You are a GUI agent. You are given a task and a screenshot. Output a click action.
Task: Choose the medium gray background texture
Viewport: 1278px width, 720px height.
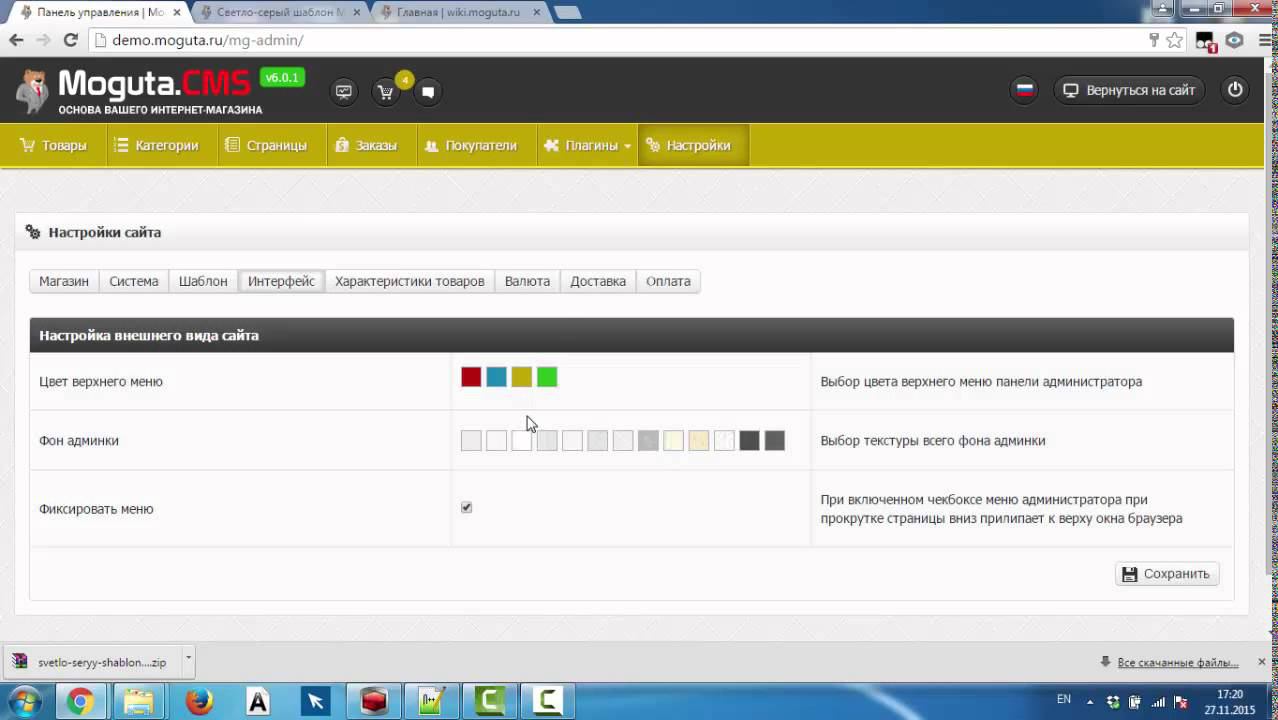tap(648, 440)
